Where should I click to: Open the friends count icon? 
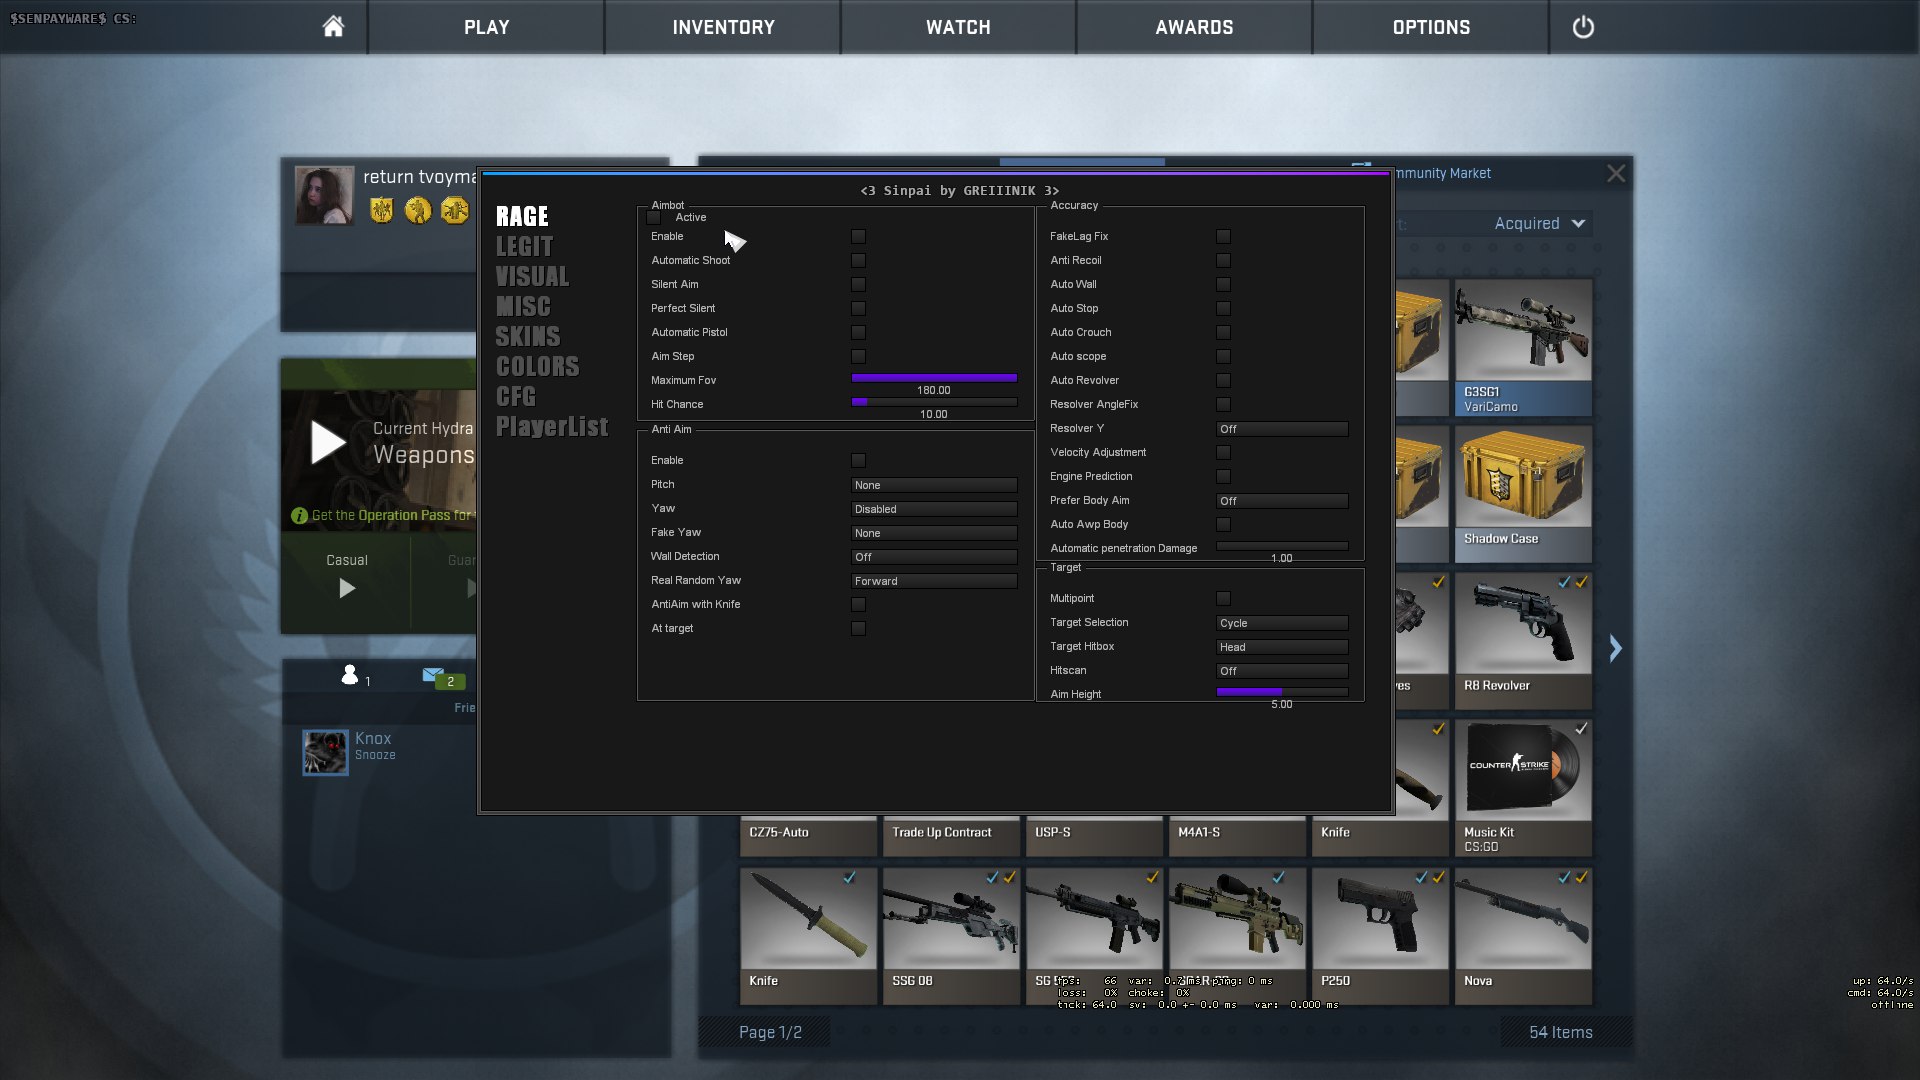click(349, 675)
